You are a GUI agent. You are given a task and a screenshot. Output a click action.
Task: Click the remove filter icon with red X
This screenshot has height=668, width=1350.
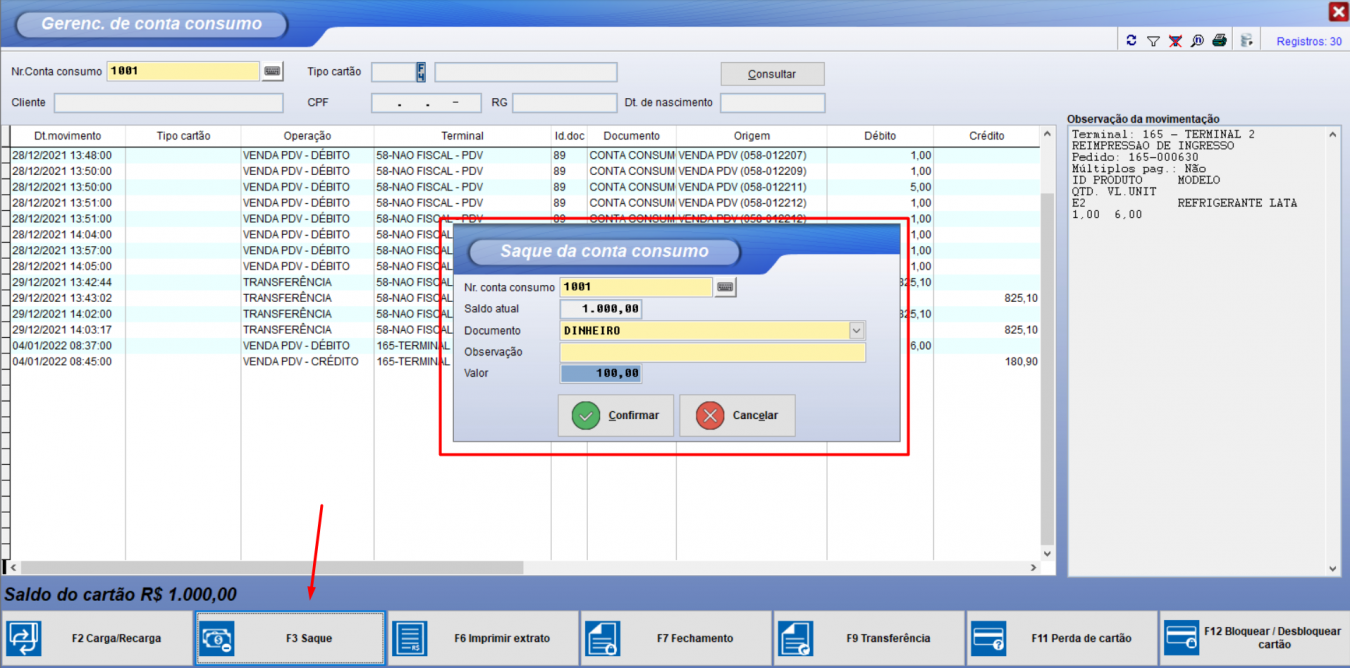pos(1175,41)
